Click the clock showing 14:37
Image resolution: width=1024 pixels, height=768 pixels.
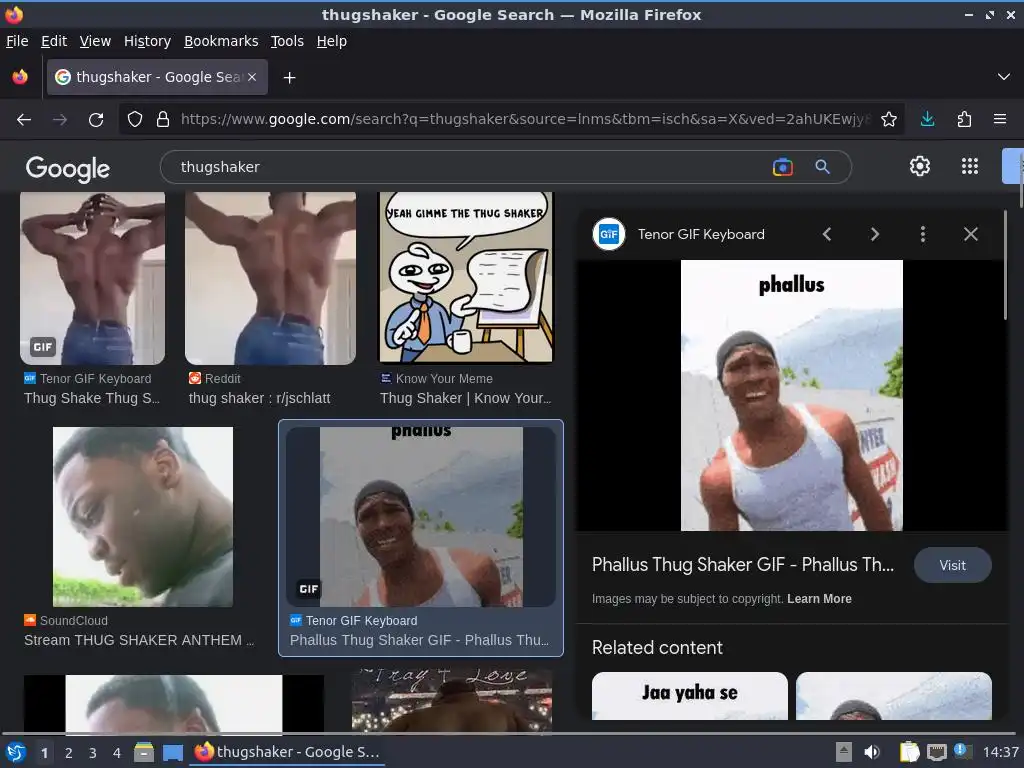click(1000, 752)
